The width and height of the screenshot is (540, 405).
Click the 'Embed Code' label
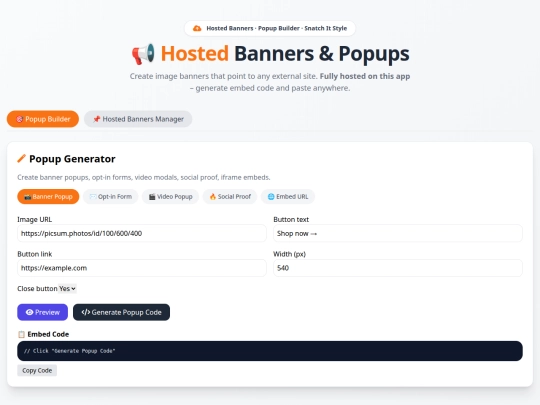(48, 334)
